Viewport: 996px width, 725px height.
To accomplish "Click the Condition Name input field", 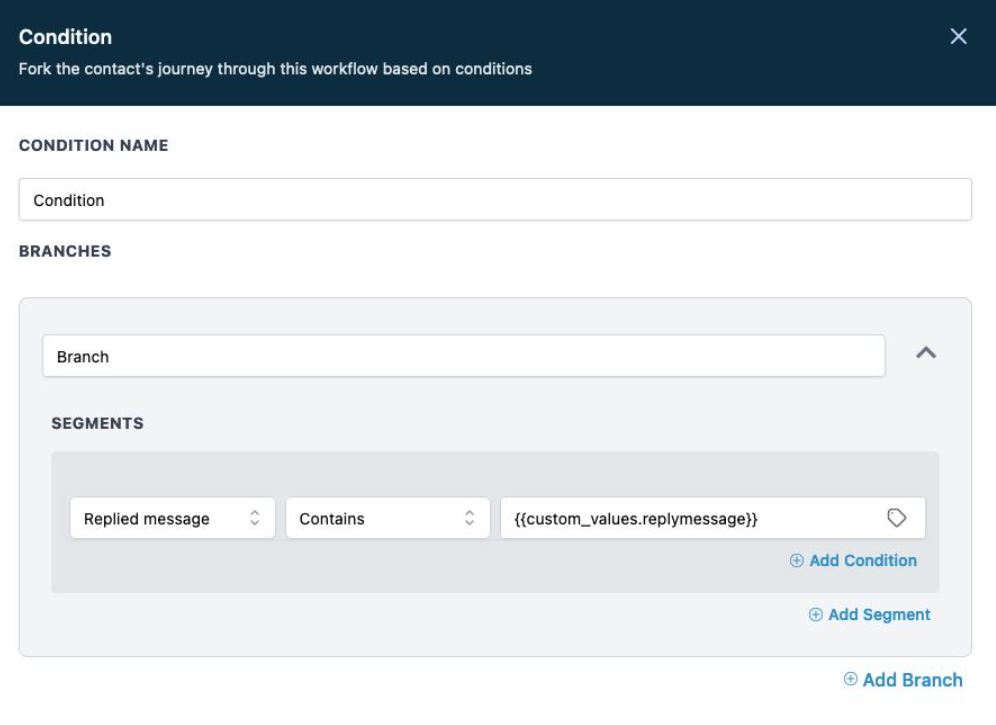I will [x=495, y=200].
